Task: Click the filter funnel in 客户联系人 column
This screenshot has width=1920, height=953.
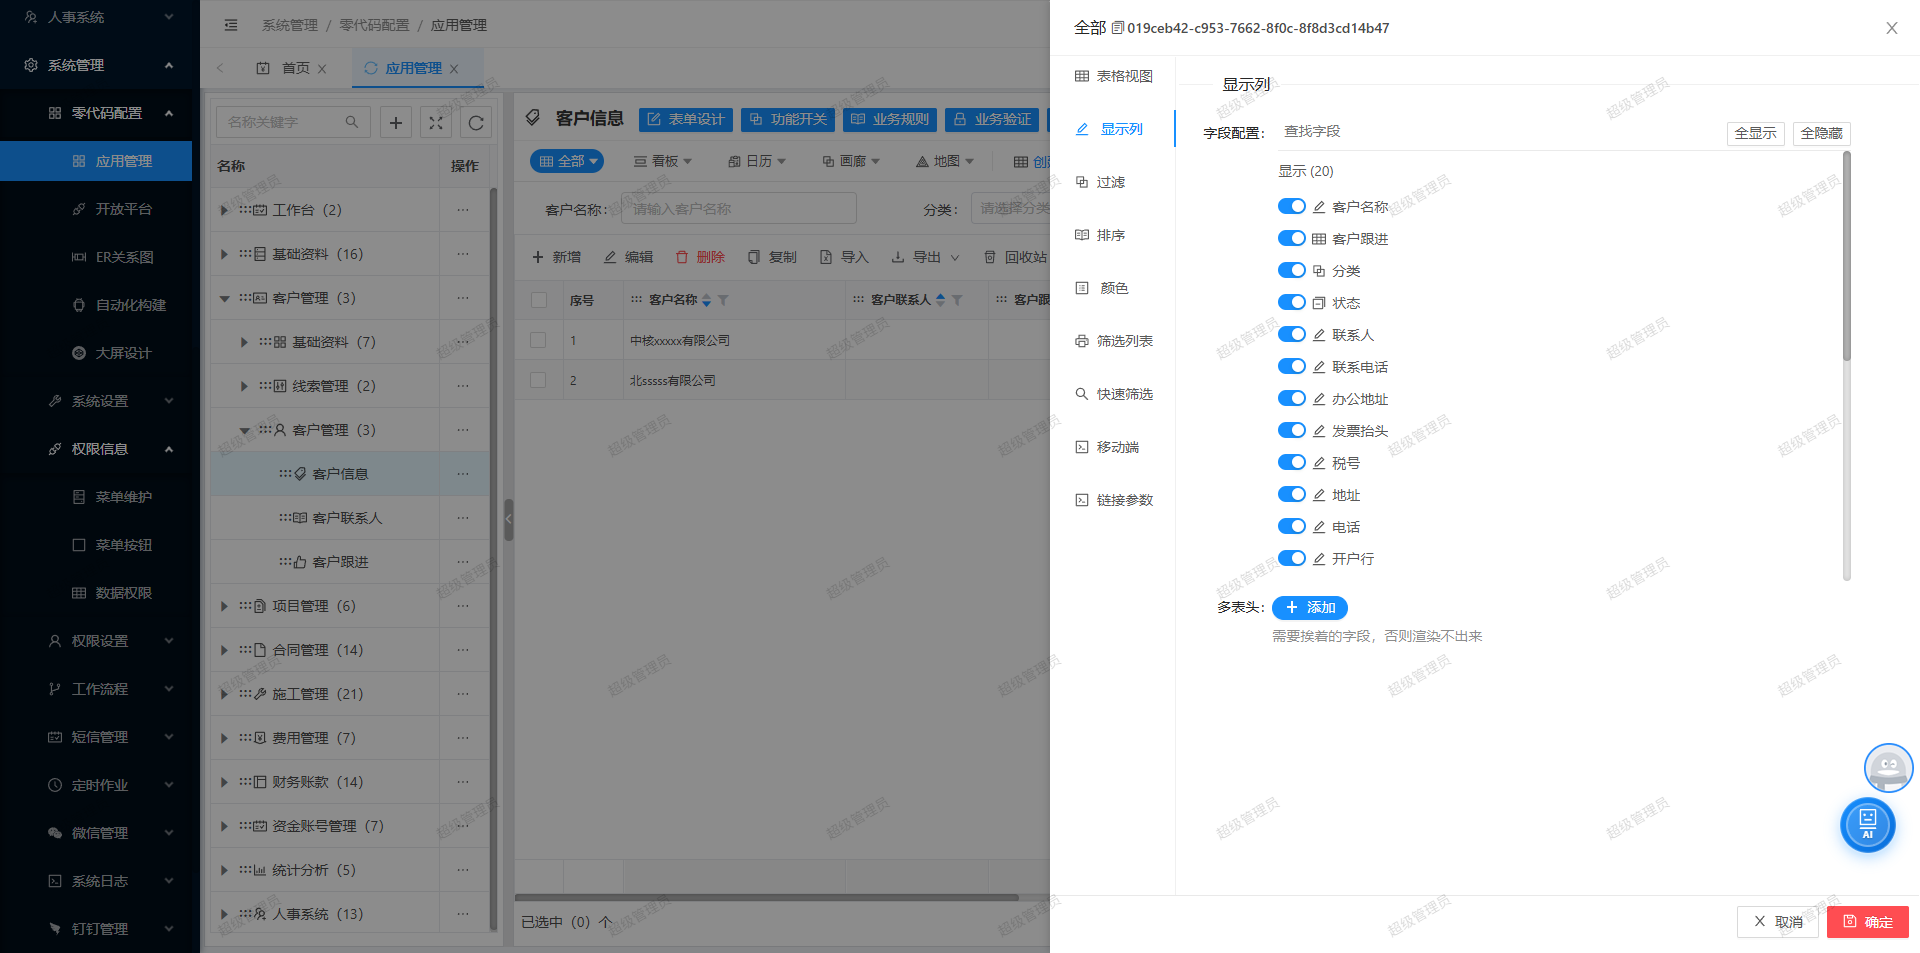Action: pos(957,300)
